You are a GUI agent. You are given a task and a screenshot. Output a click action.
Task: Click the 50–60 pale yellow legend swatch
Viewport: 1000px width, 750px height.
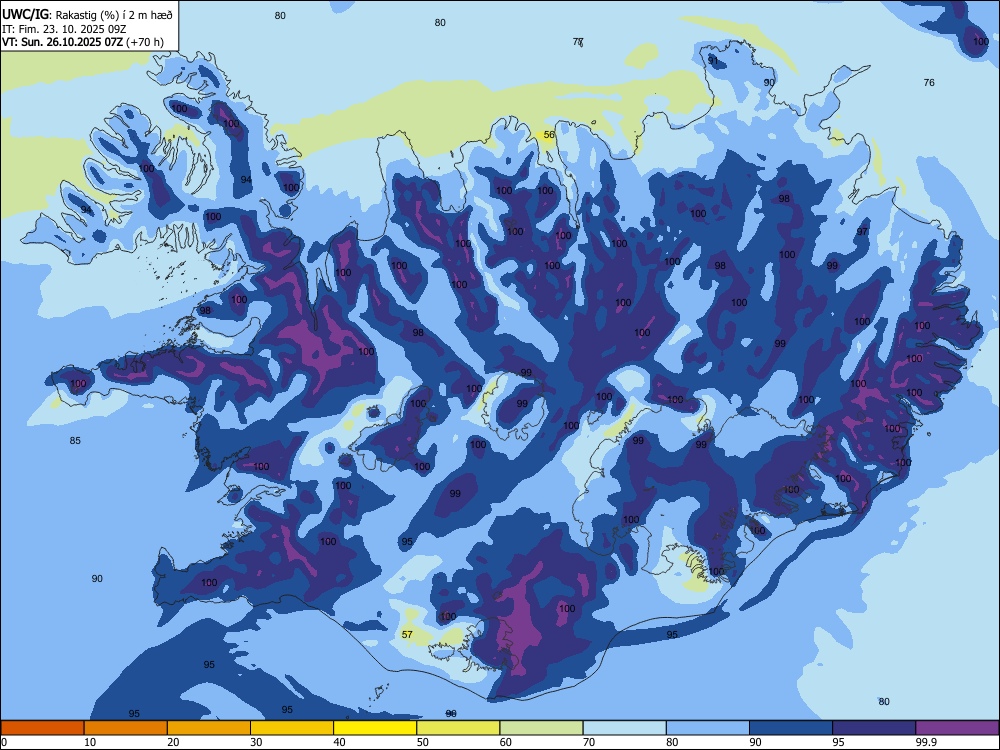tap(458, 728)
